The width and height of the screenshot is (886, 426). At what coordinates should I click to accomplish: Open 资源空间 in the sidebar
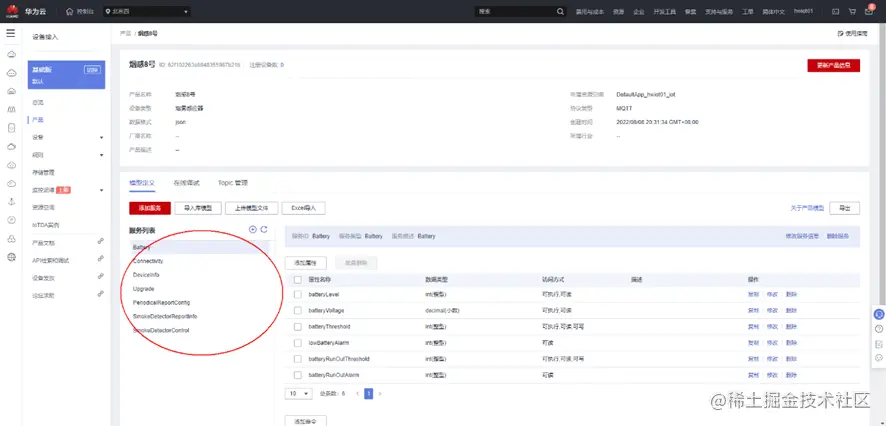pos(43,207)
